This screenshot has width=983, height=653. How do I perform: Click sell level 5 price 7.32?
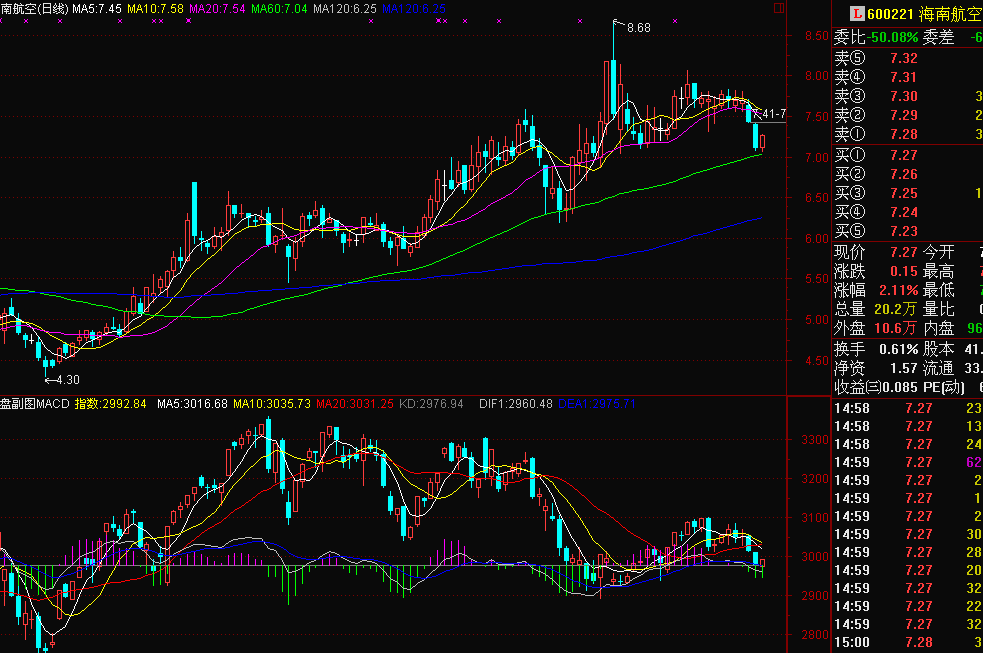[903, 58]
